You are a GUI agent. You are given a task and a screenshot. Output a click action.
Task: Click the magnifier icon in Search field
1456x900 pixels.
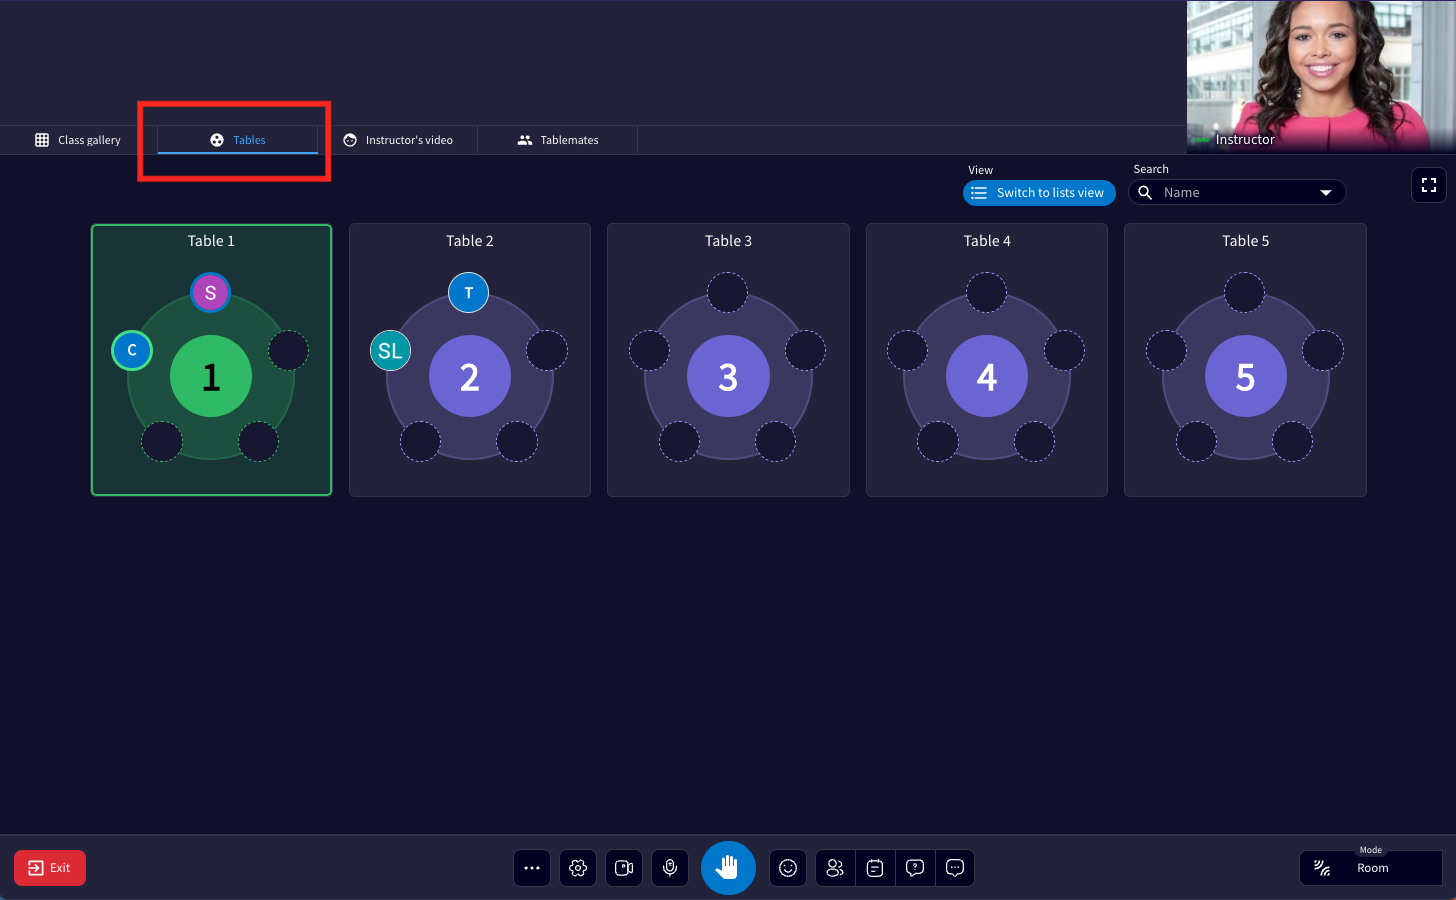[1146, 192]
